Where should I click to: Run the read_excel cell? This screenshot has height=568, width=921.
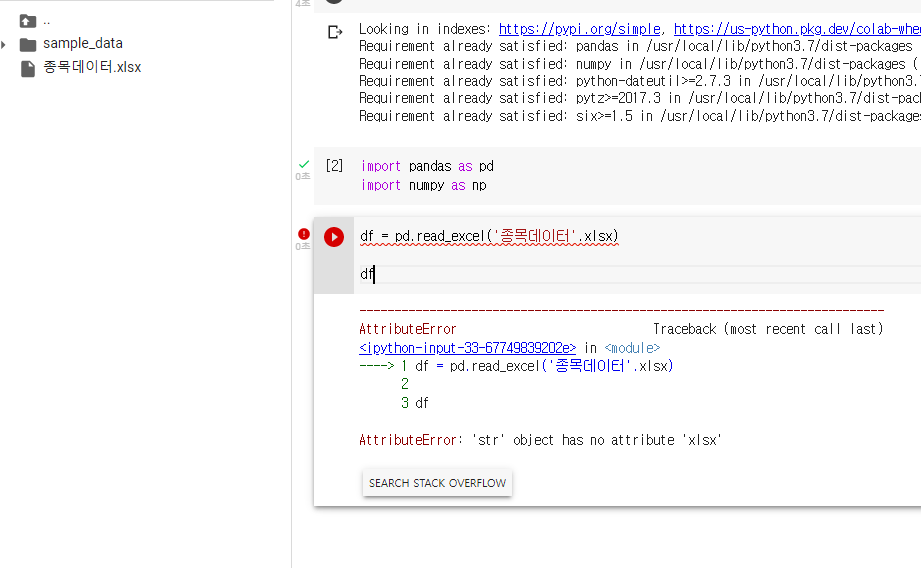[334, 237]
